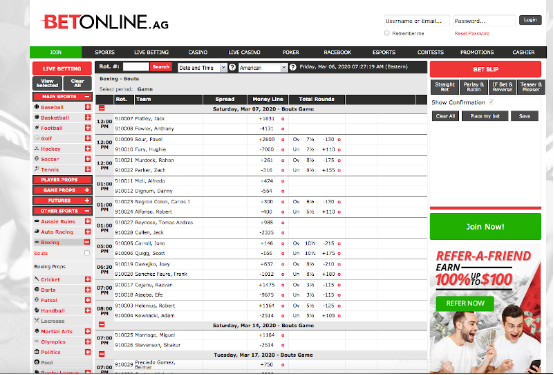Select Parker, Zach -316 money line dot

pos(282,170)
